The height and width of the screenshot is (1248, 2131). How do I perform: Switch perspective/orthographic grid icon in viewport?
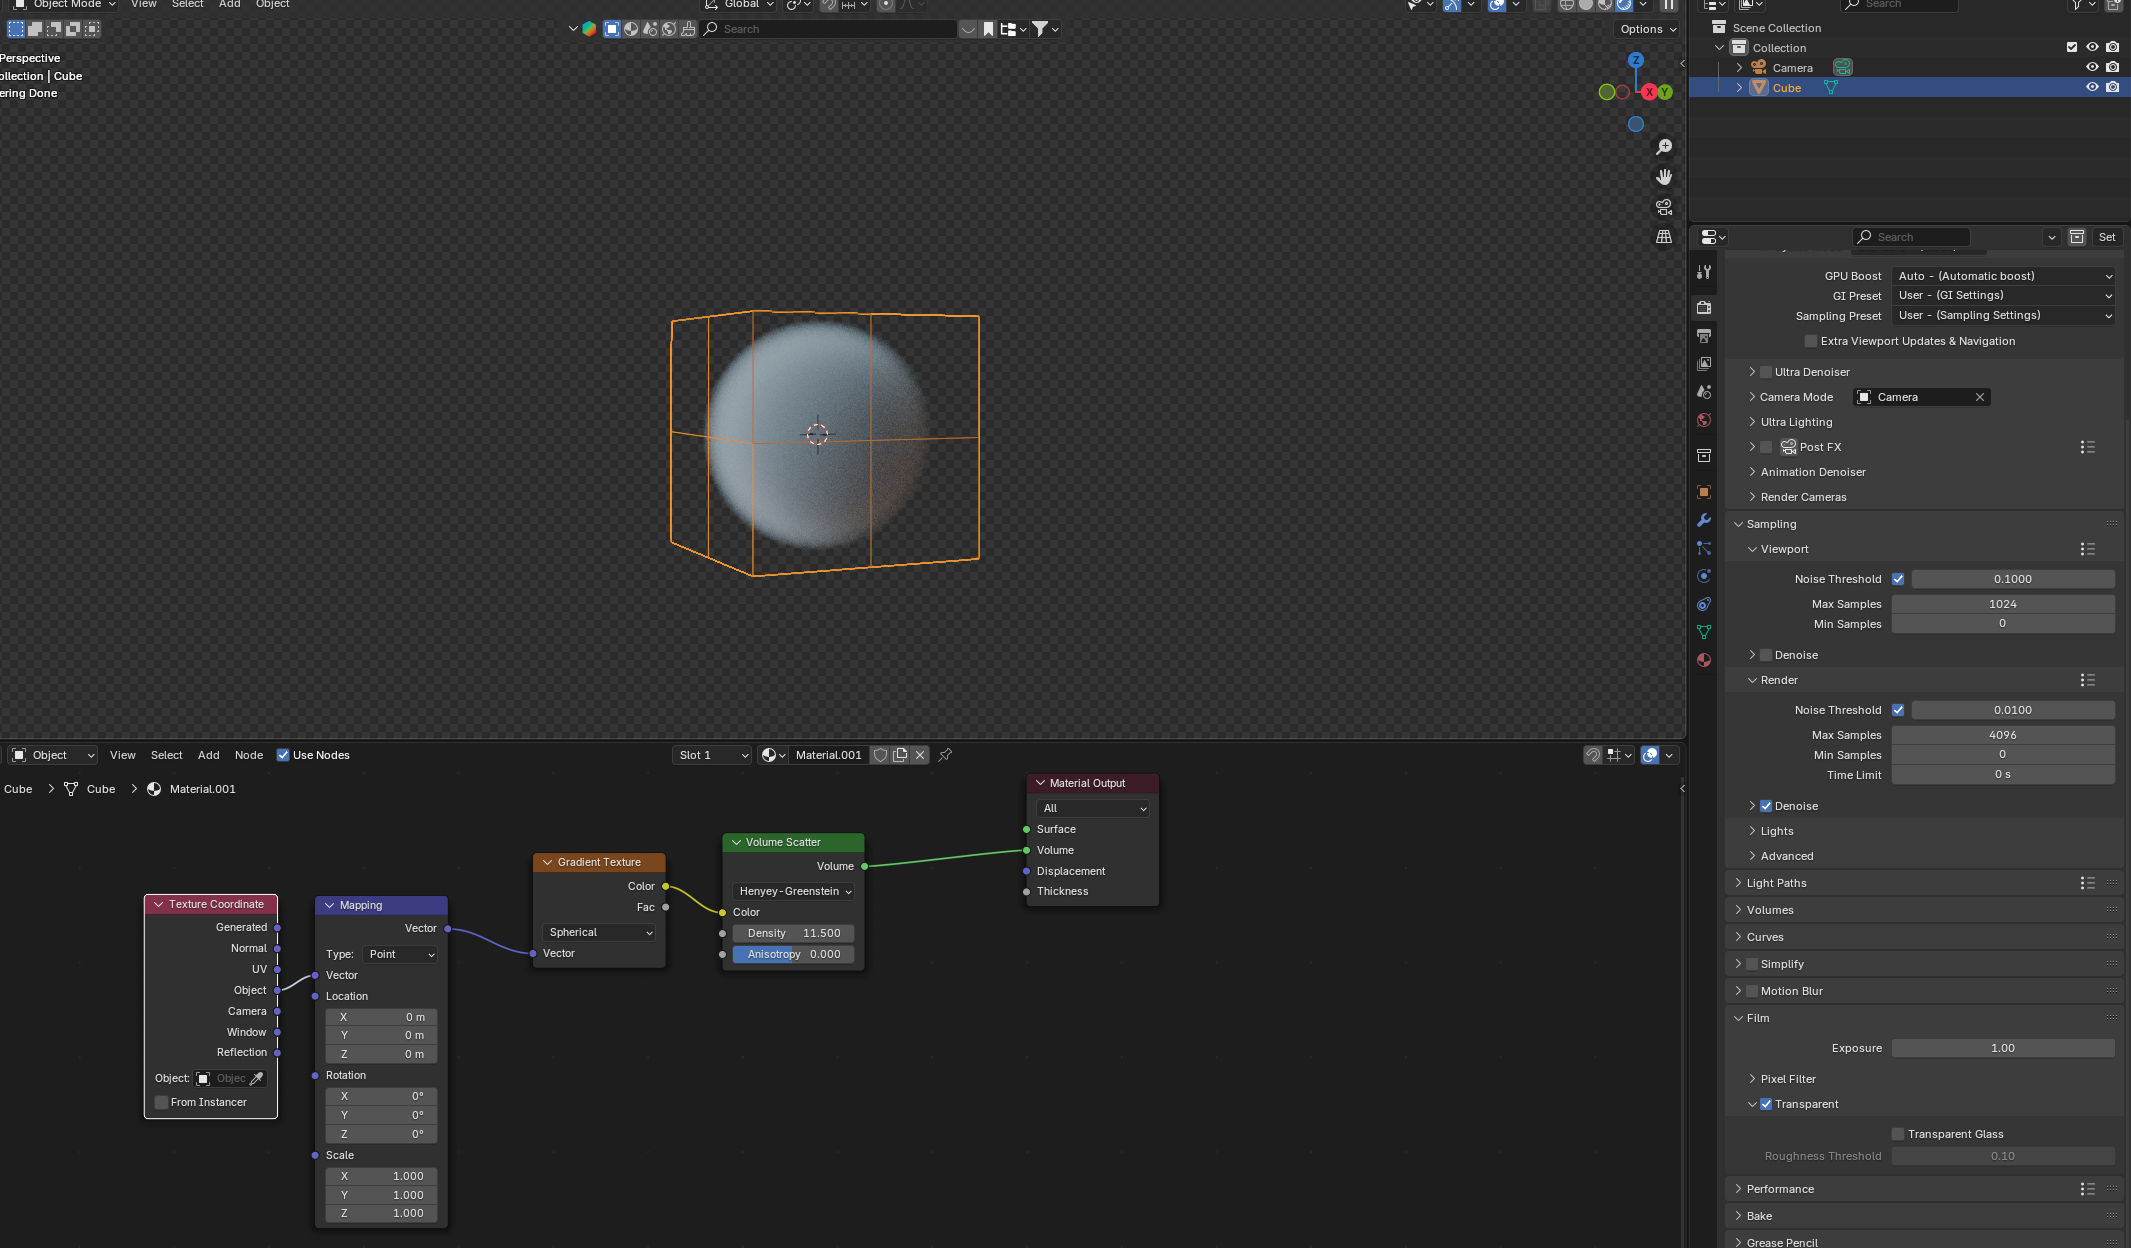point(1664,237)
